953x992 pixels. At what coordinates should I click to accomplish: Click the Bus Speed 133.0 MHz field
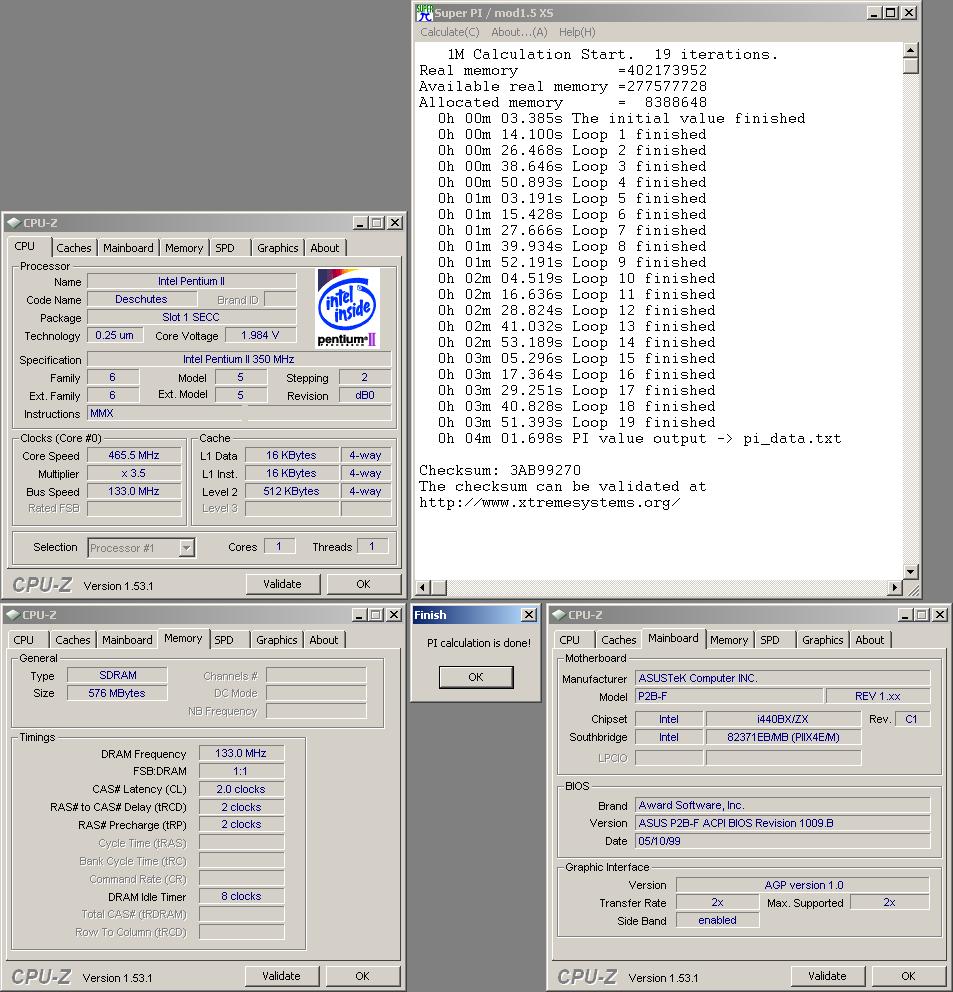134,491
